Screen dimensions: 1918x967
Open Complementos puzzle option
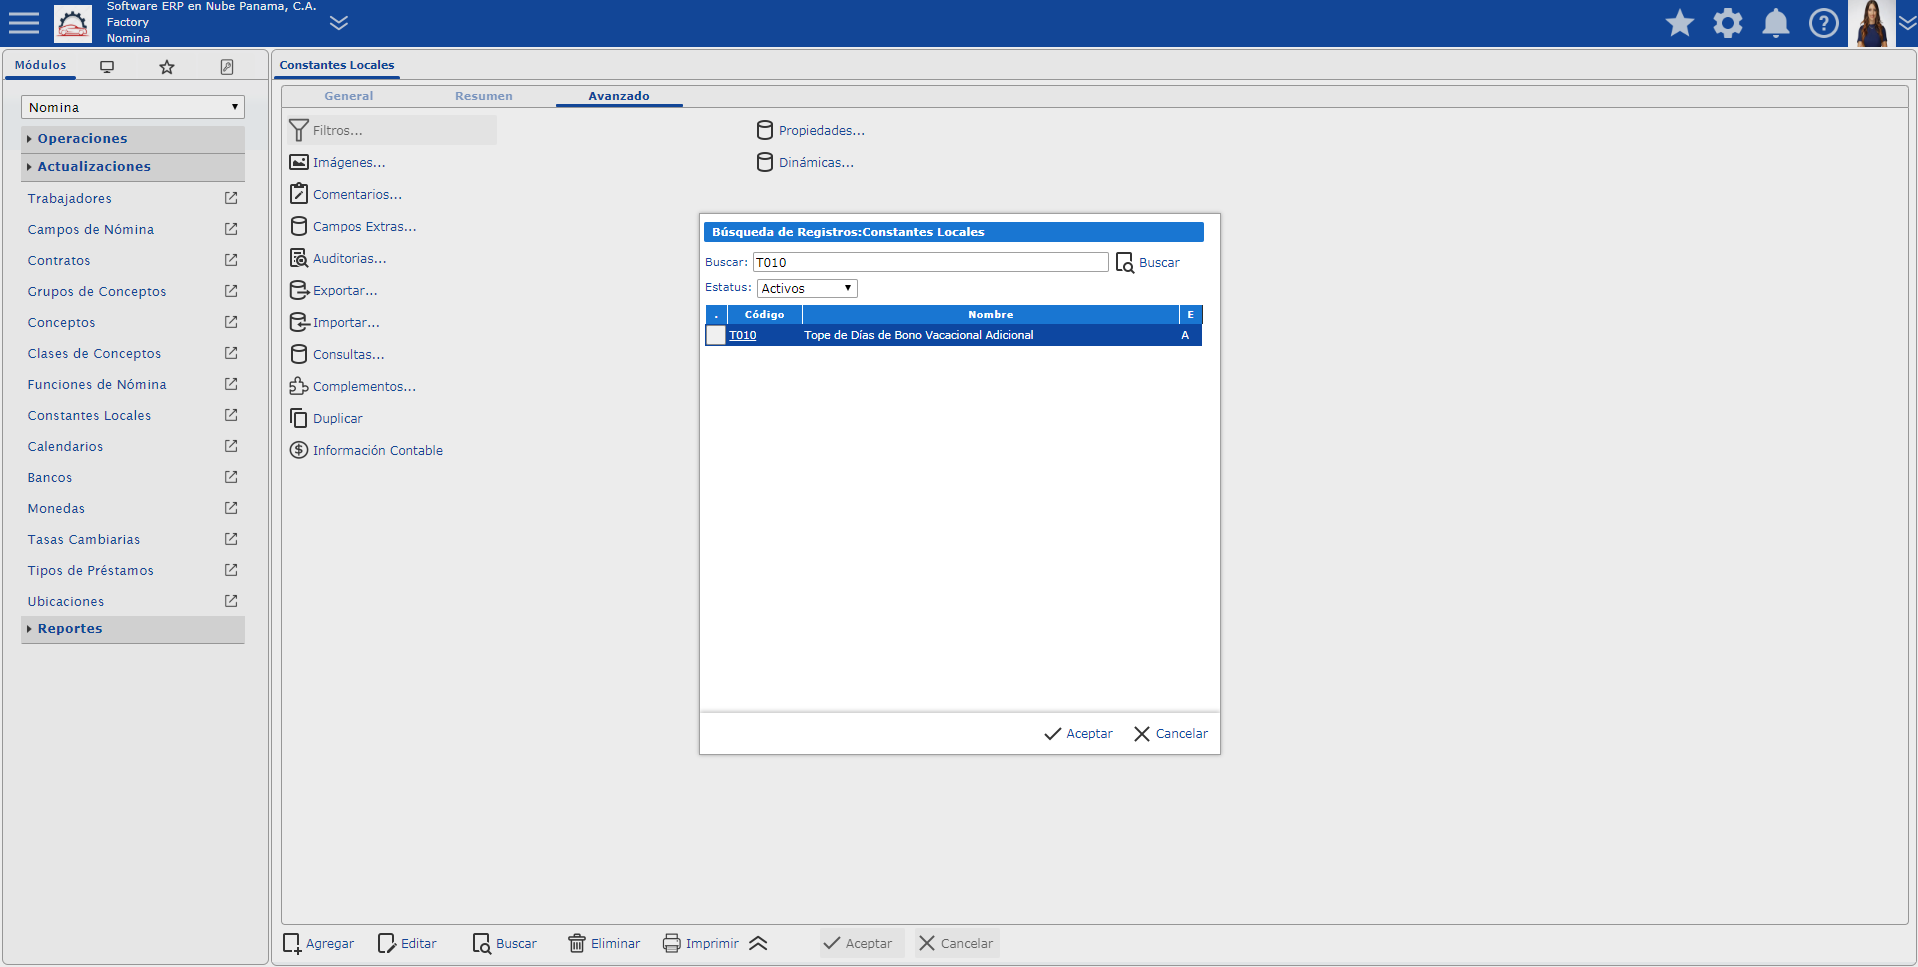pos(352,386)
